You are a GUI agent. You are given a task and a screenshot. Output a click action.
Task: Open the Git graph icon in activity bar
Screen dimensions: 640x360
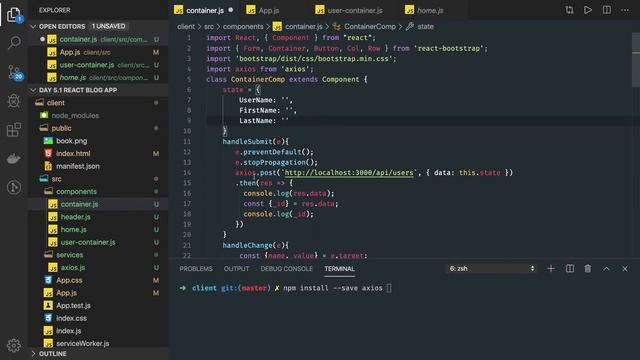point(13,187)
